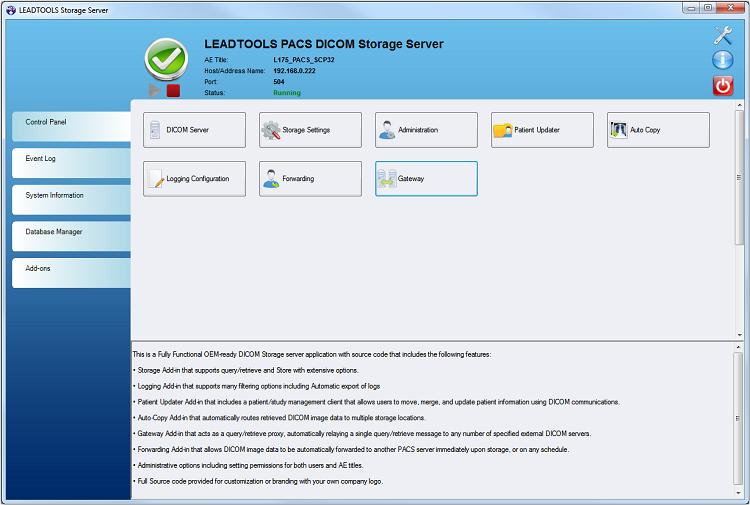
Task: Click the control panel vertical scrollbar thumb
Action: point(739,177)
